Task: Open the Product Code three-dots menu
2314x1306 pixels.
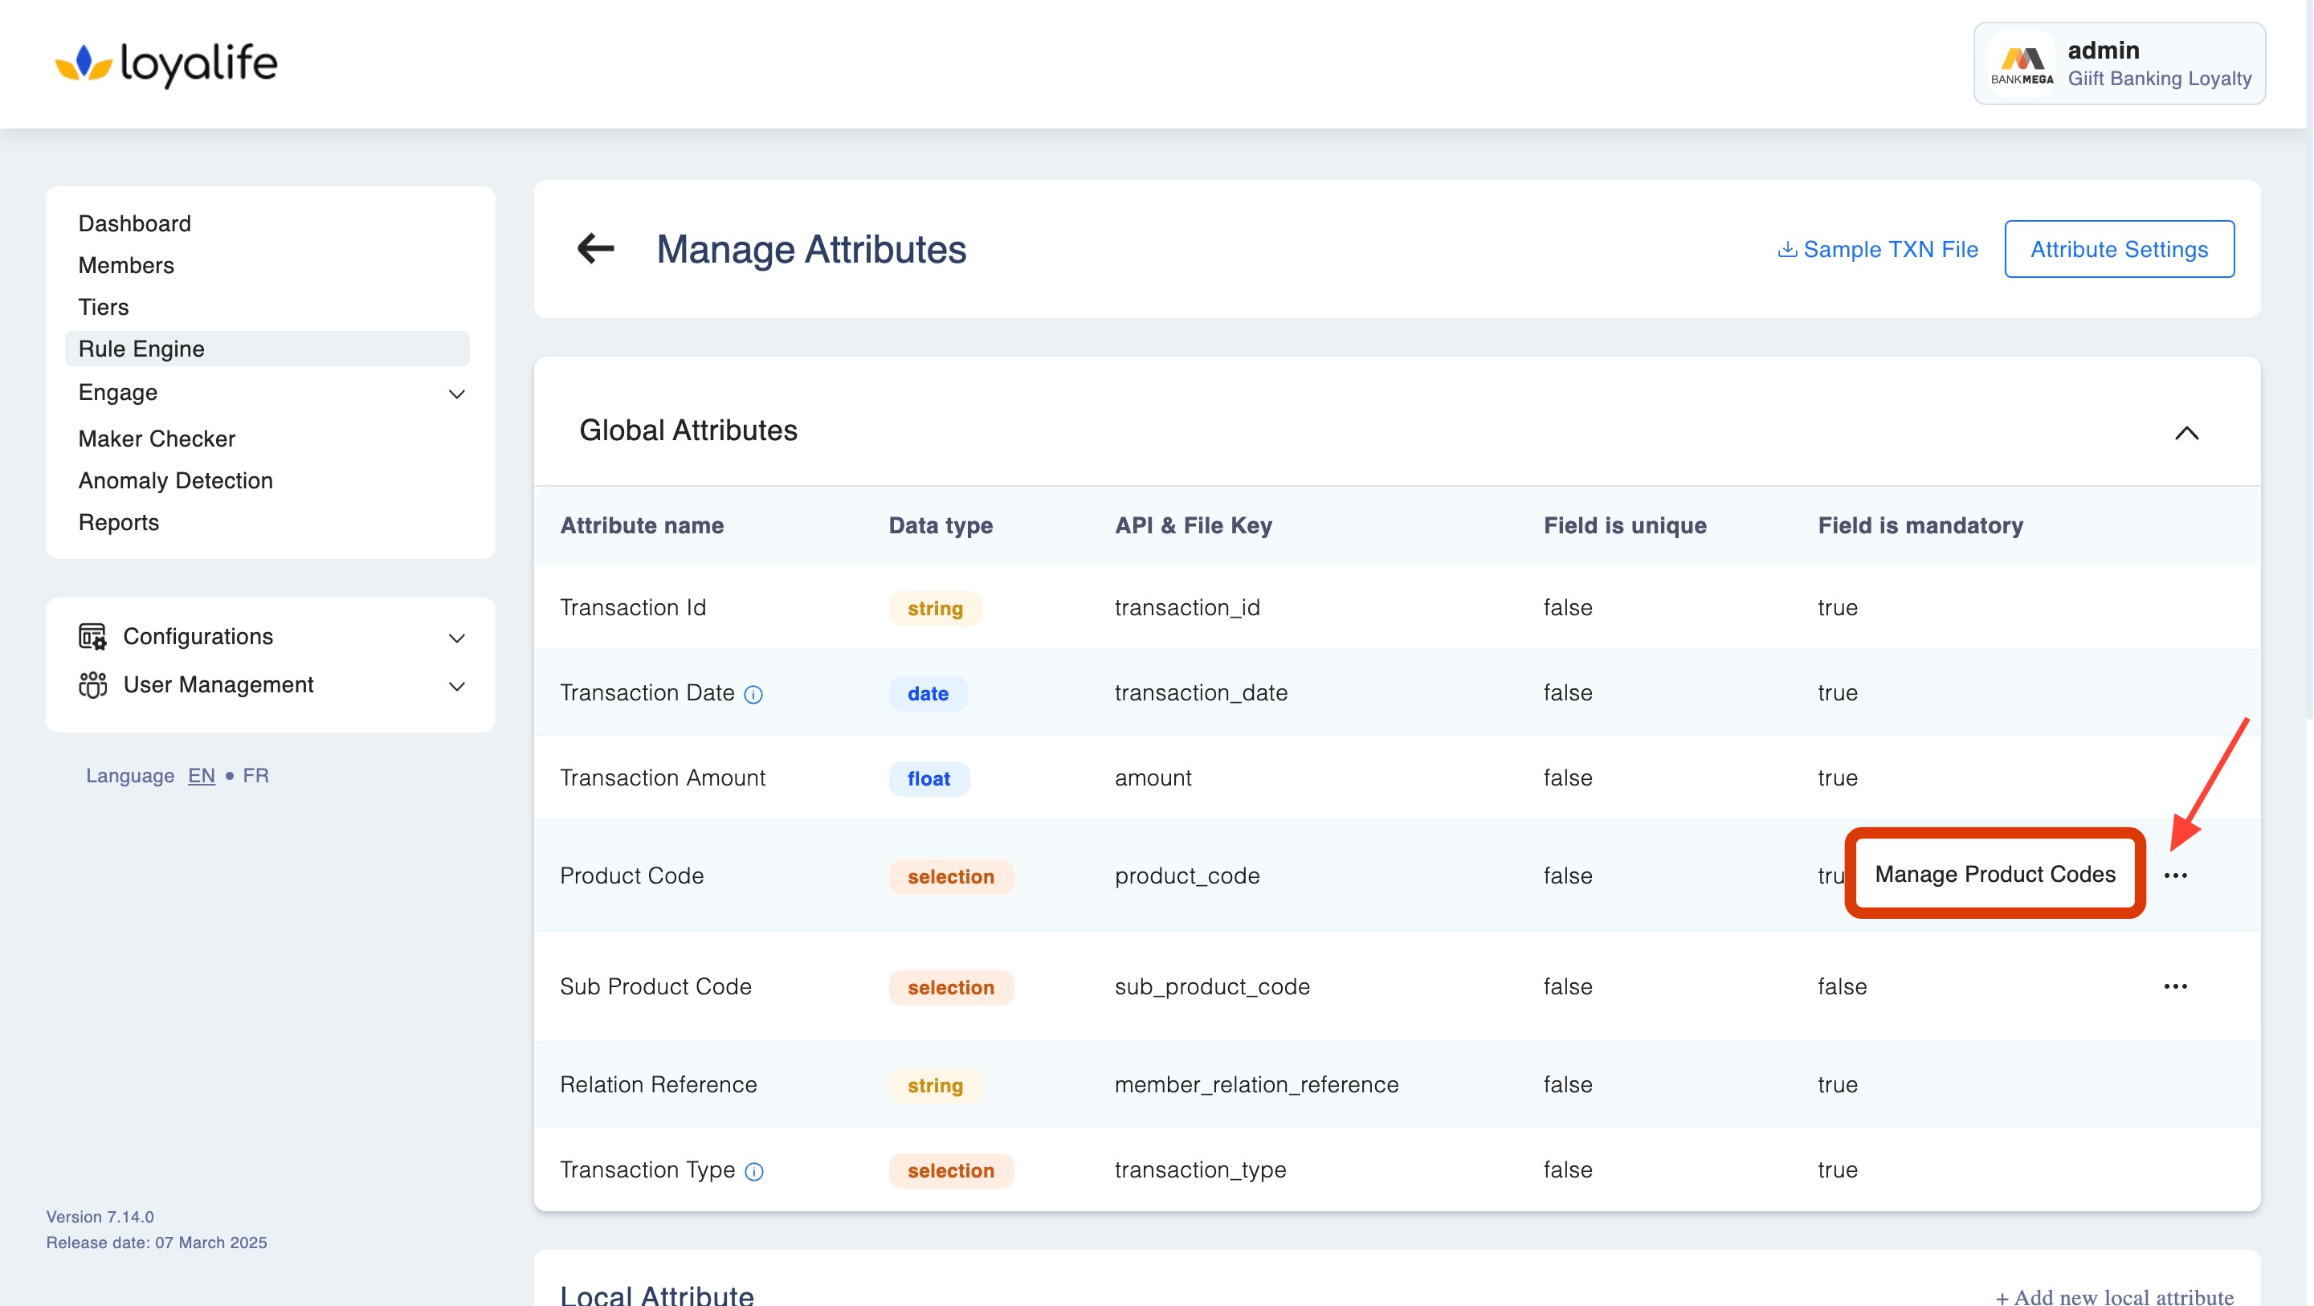Action: pos(2175,875)
